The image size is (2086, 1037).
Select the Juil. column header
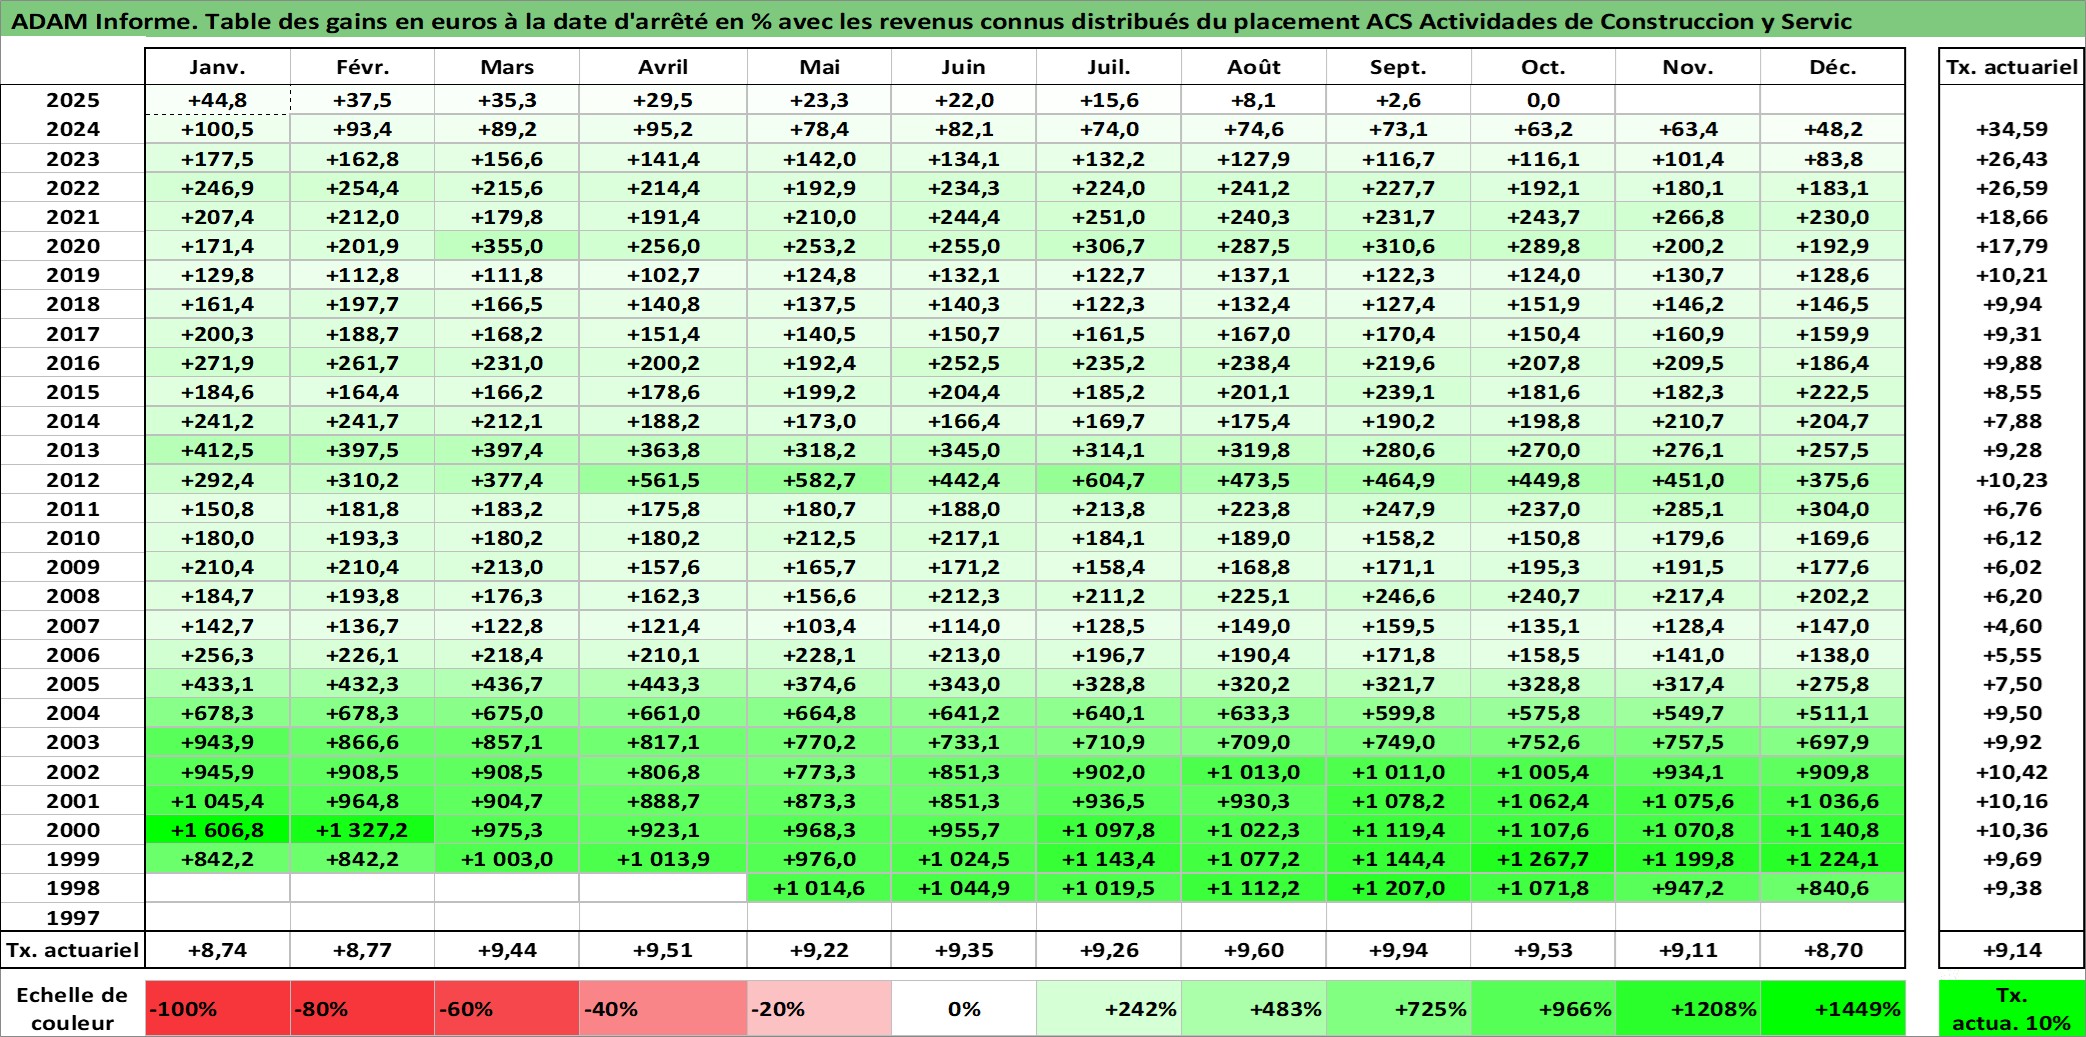click(1109, 67)
